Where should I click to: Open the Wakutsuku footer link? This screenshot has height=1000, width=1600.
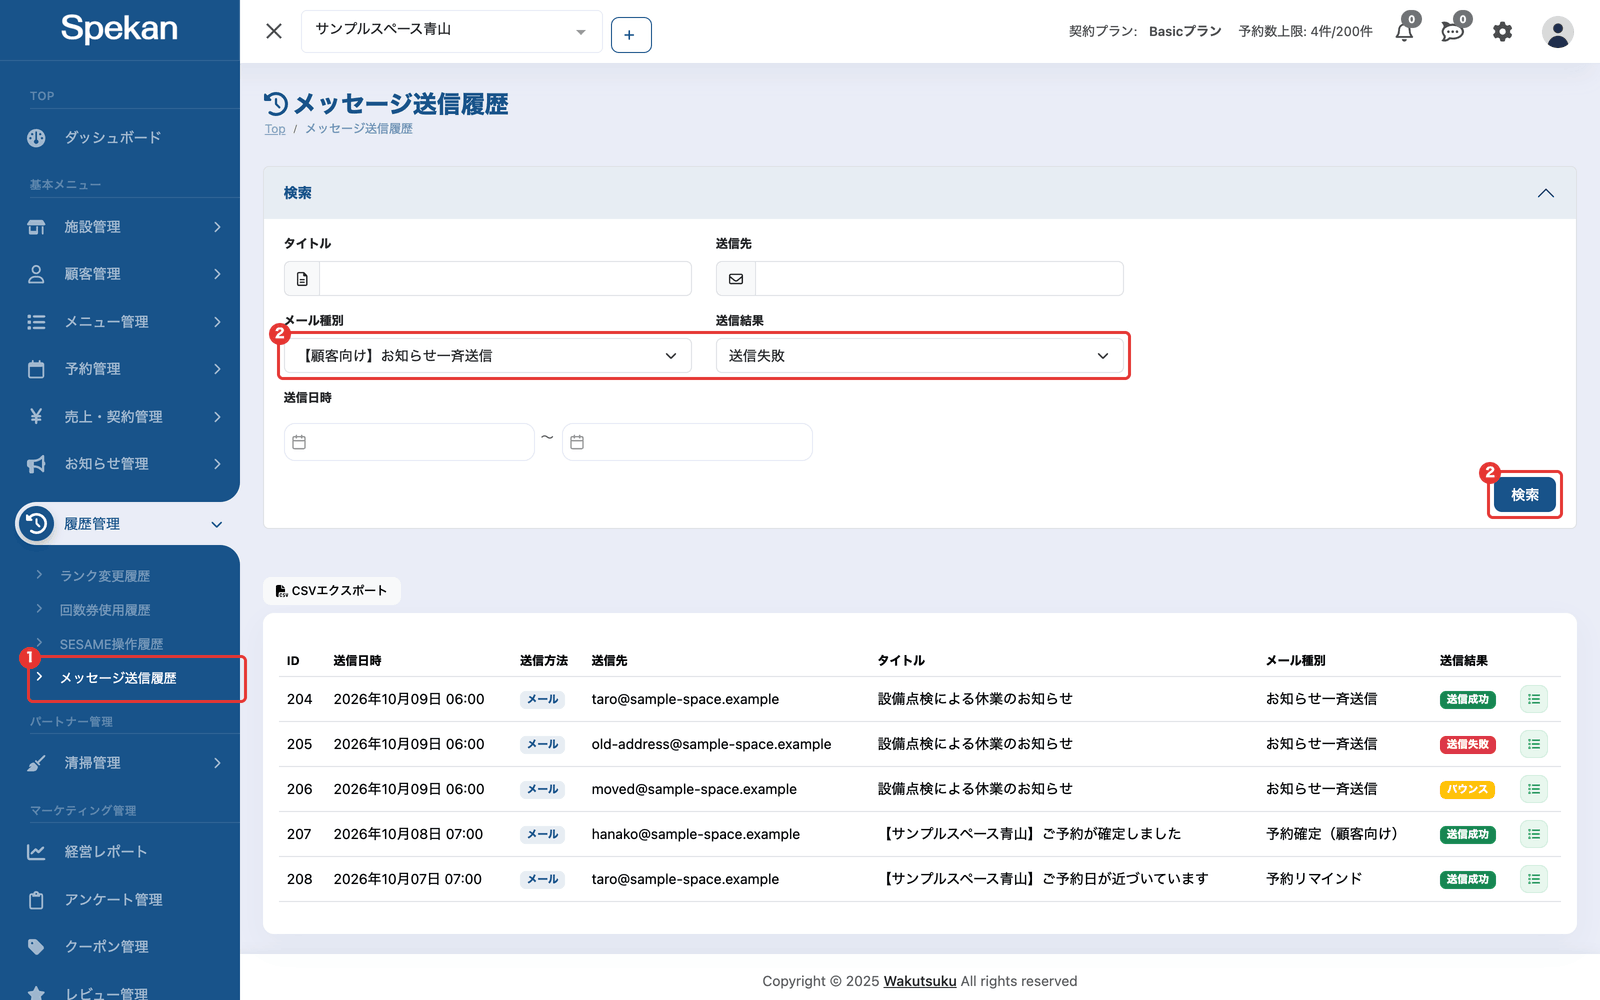(x=920, y=981)
